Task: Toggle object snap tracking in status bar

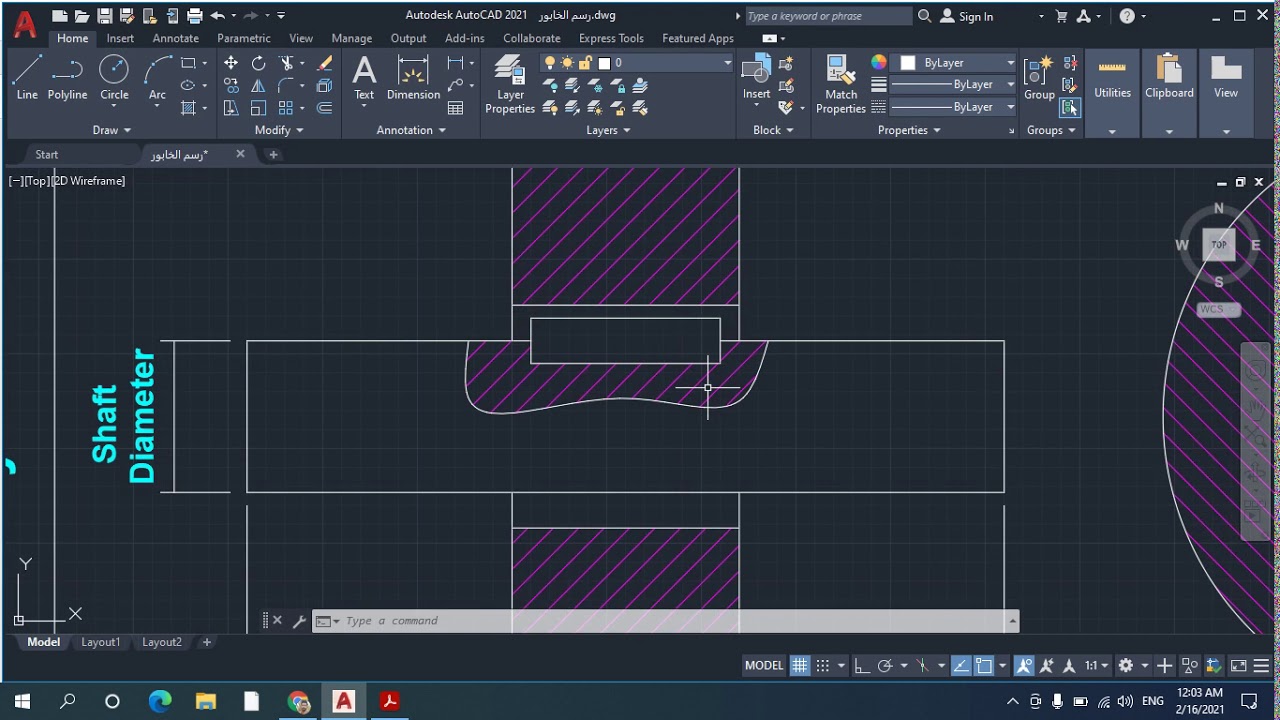Action: pyautogui.click(x=961, y=666)
